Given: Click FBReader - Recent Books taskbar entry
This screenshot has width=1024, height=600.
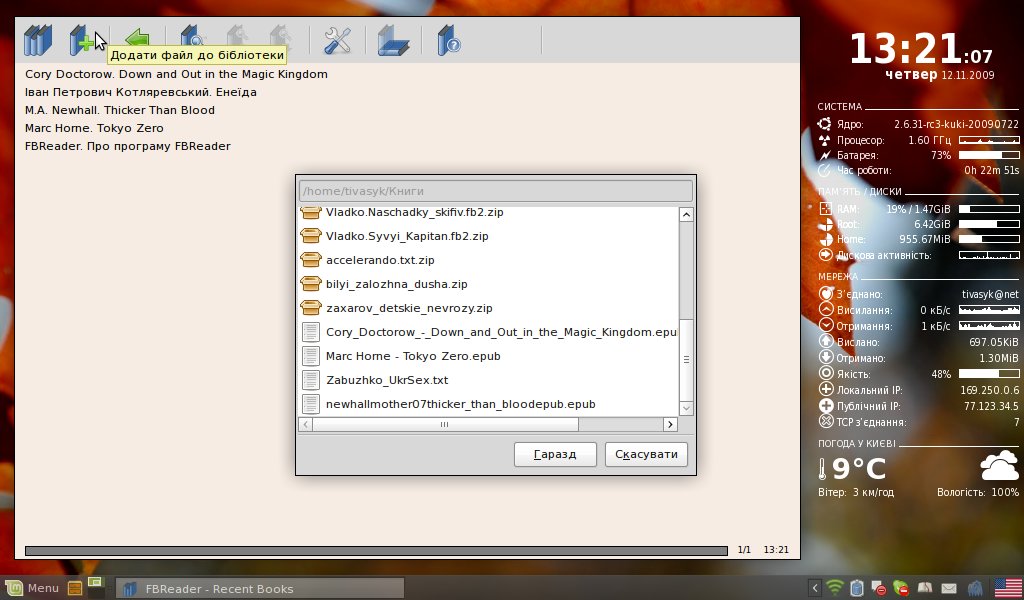Looking at the screenshot, I should point(260,588).
